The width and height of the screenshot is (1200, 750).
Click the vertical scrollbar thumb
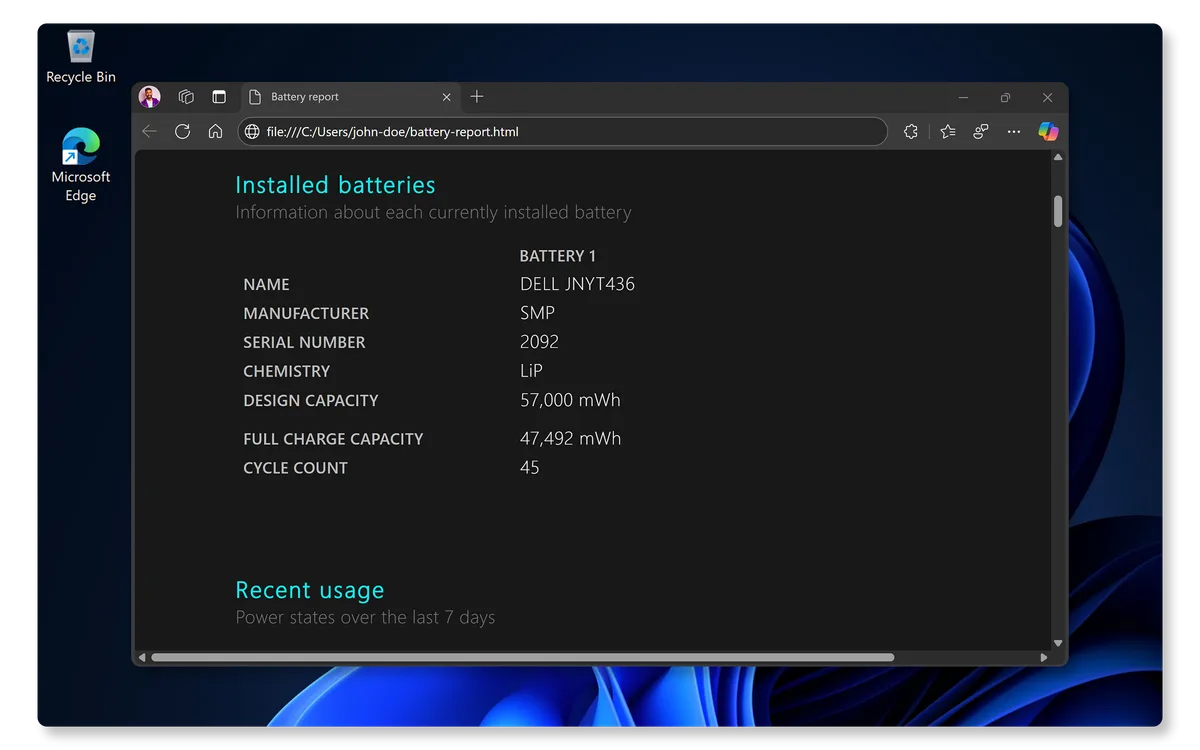click(x=1058, y=211)
